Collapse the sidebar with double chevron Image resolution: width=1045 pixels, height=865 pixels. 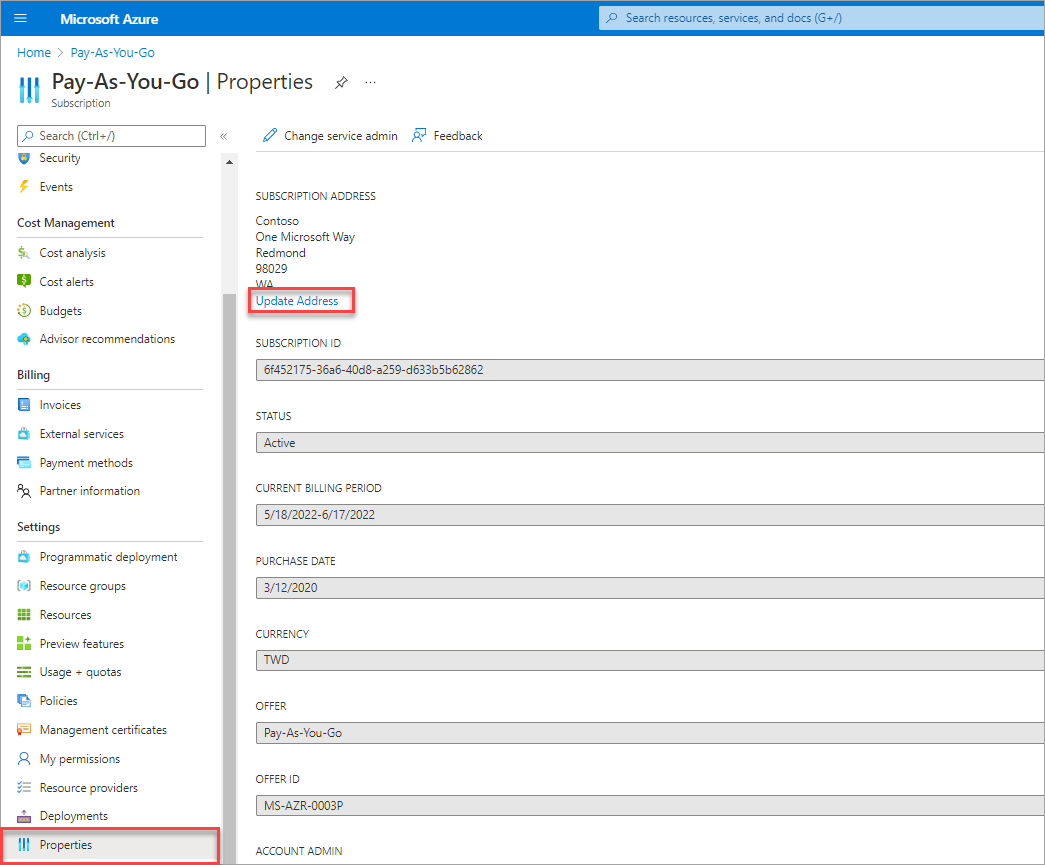pos(224,136)
